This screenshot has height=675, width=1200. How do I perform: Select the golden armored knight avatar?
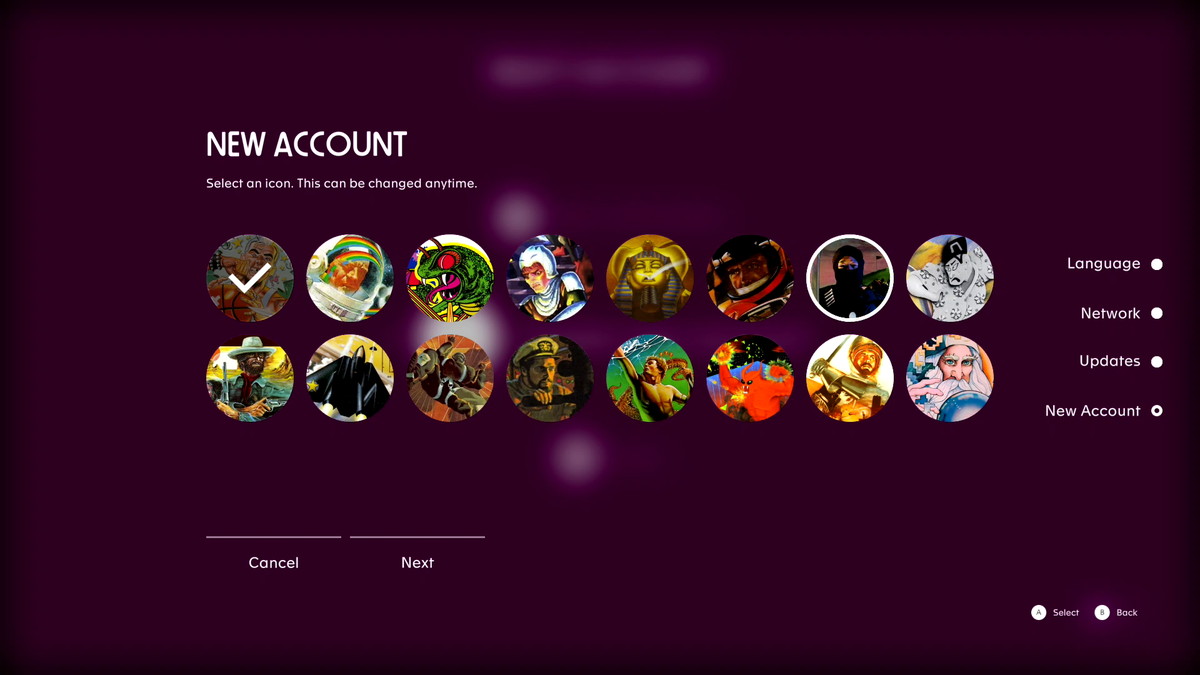click(x=850, y=378)
